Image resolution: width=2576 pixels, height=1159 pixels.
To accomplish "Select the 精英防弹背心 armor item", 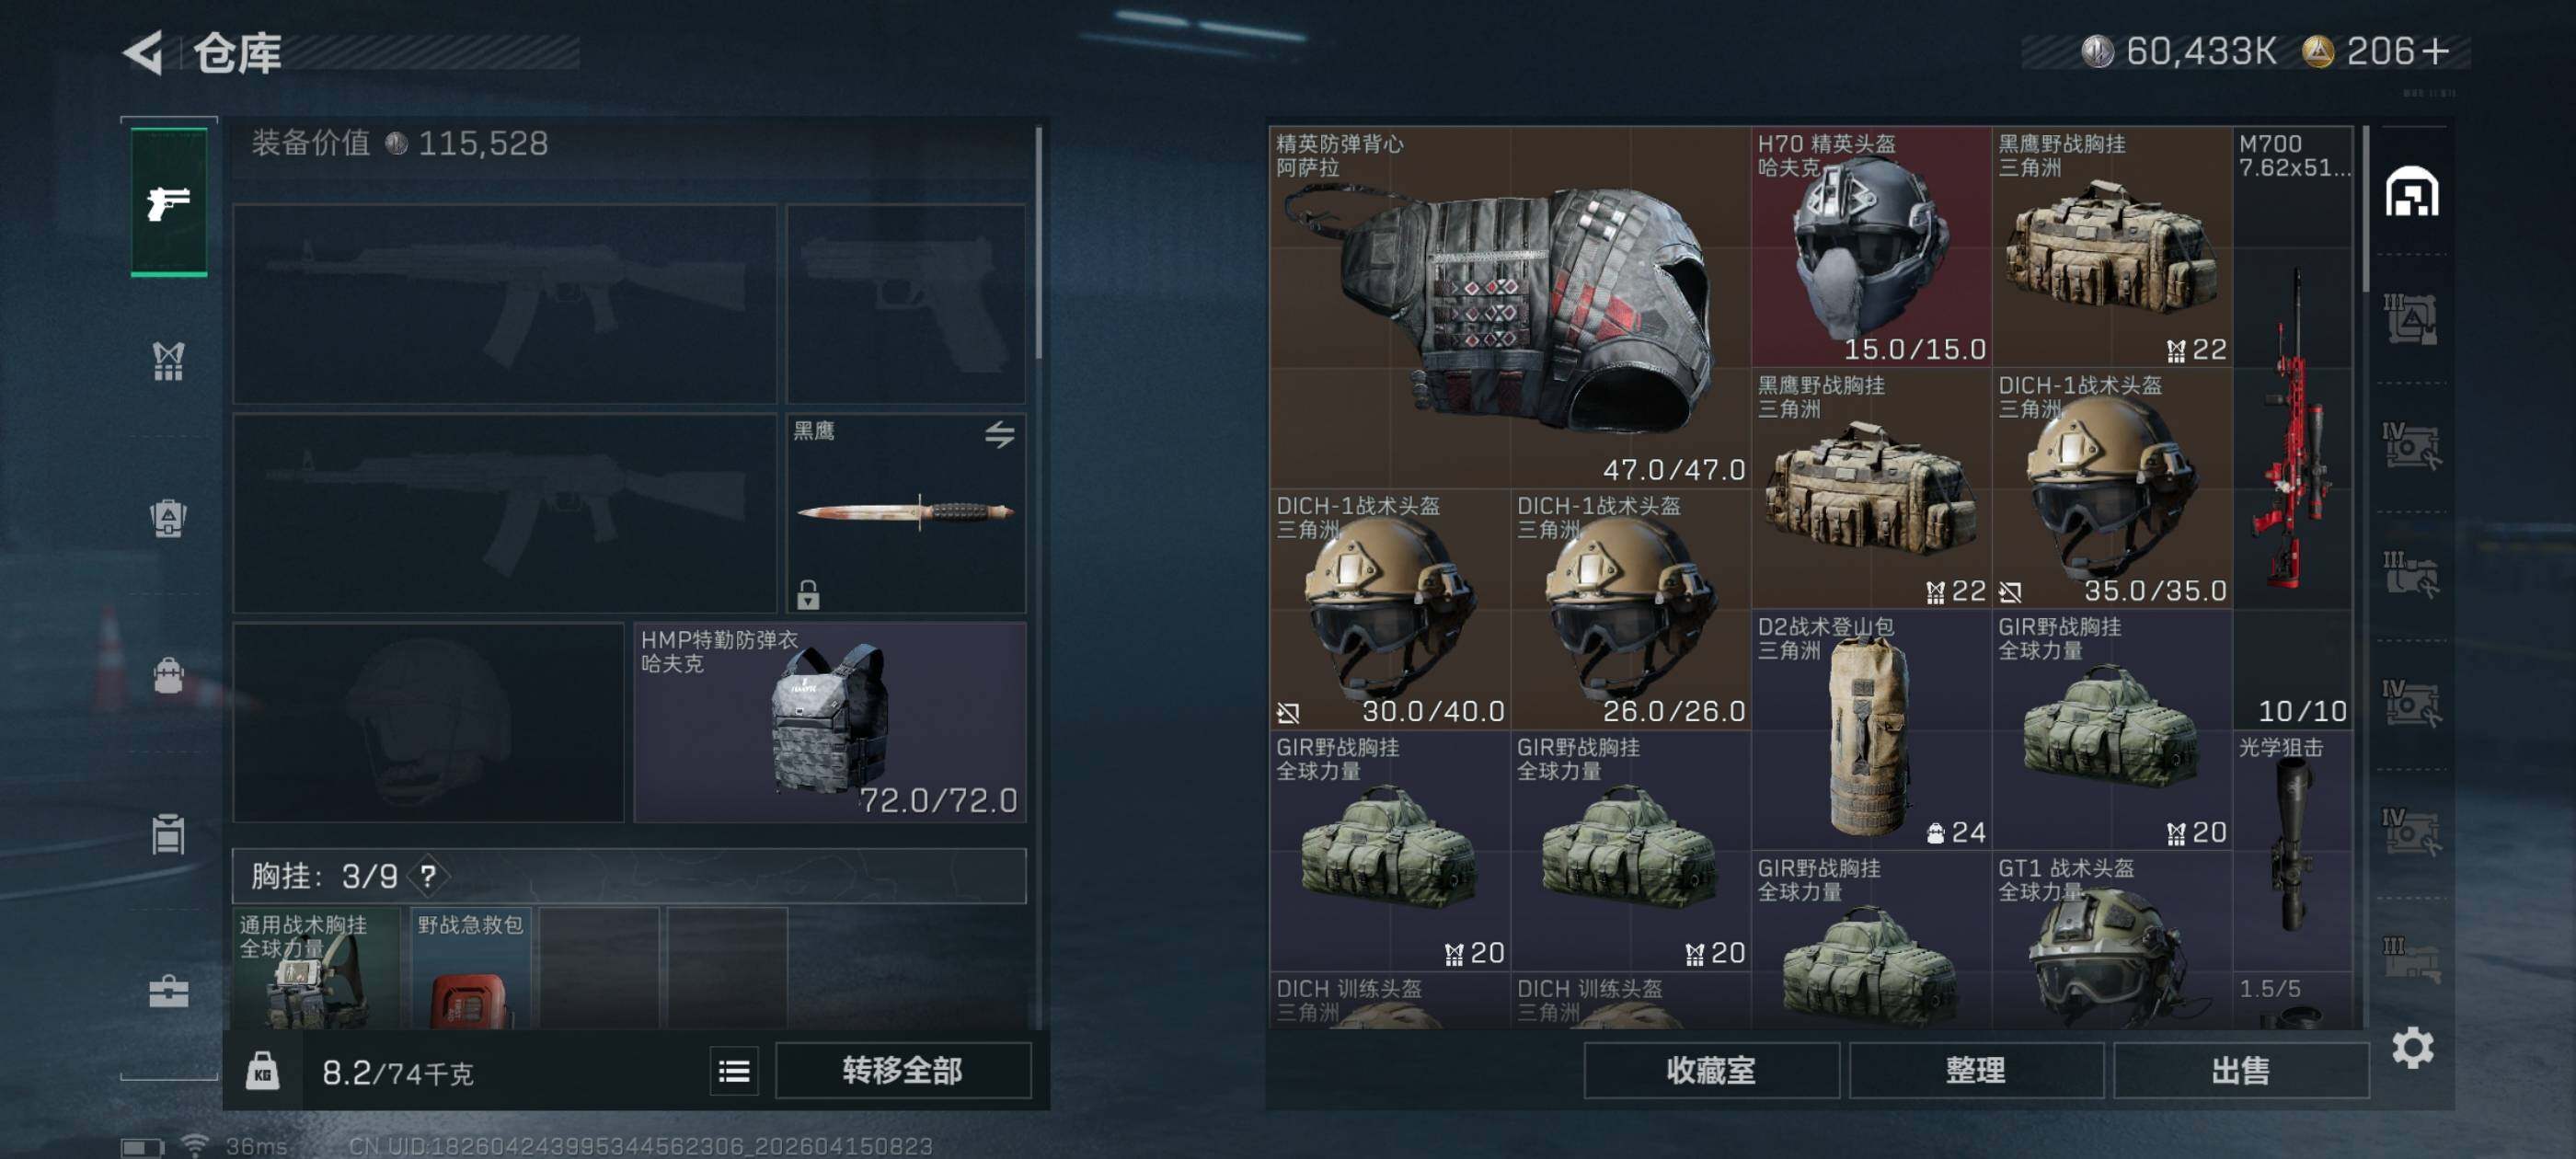I will [1510, 307].
